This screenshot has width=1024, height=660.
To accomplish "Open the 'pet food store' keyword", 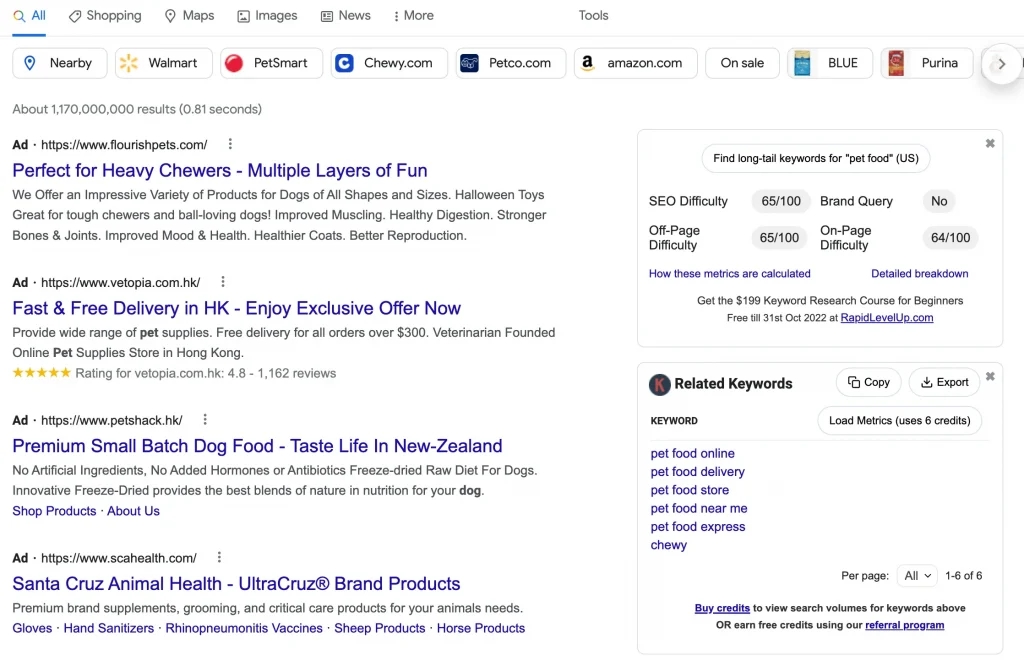I will coord(690,490).
